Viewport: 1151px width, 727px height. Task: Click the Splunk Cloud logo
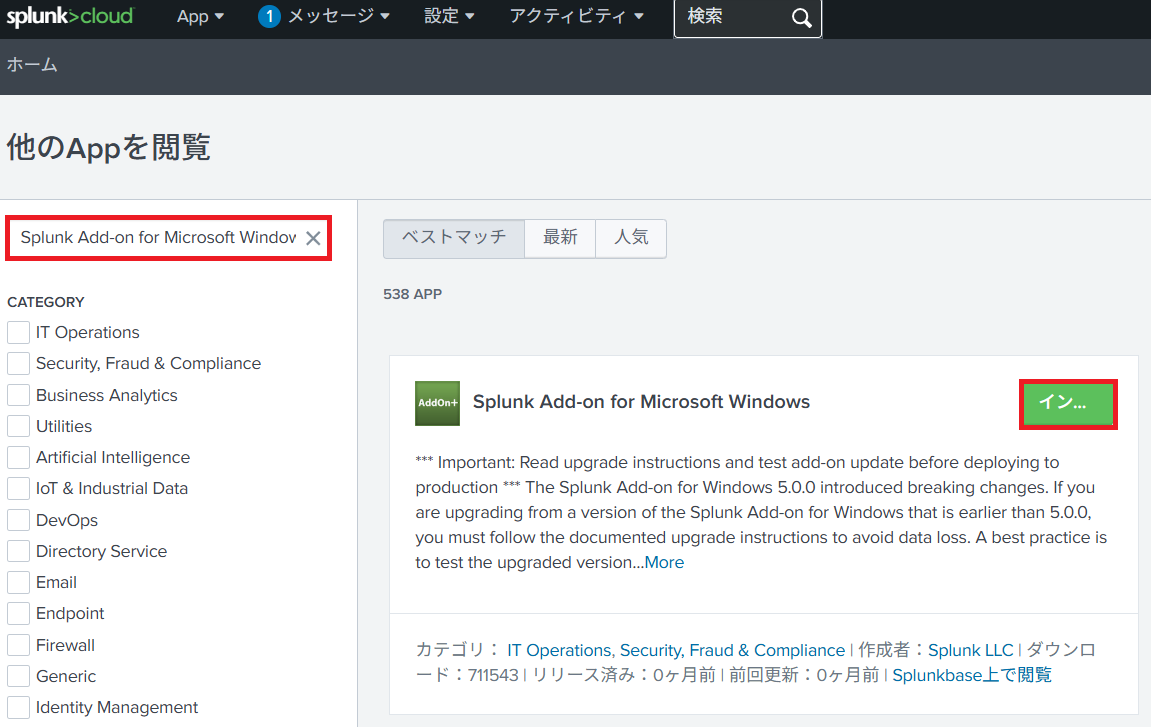(70, 17)
